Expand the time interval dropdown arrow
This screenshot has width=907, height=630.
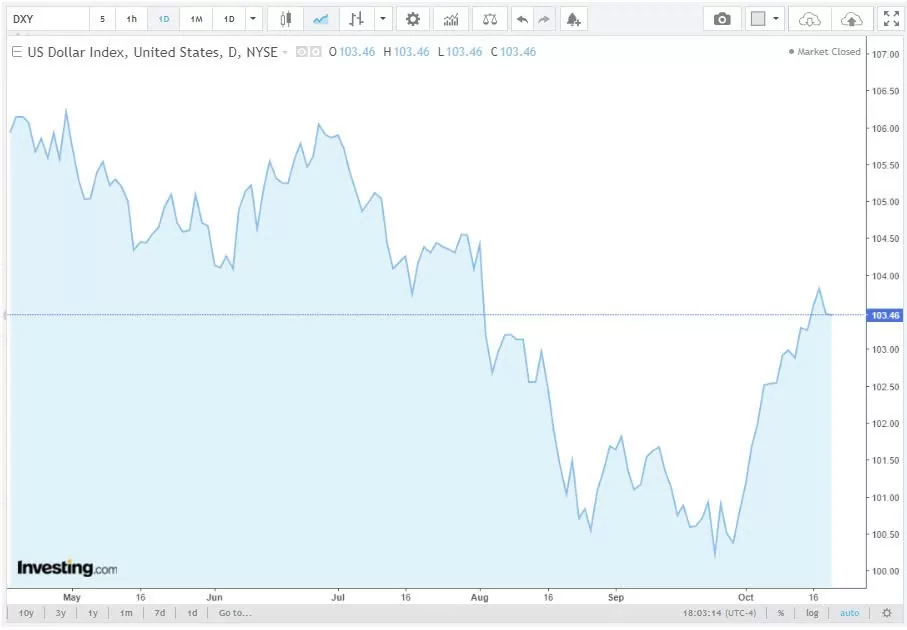pos(253,19)
